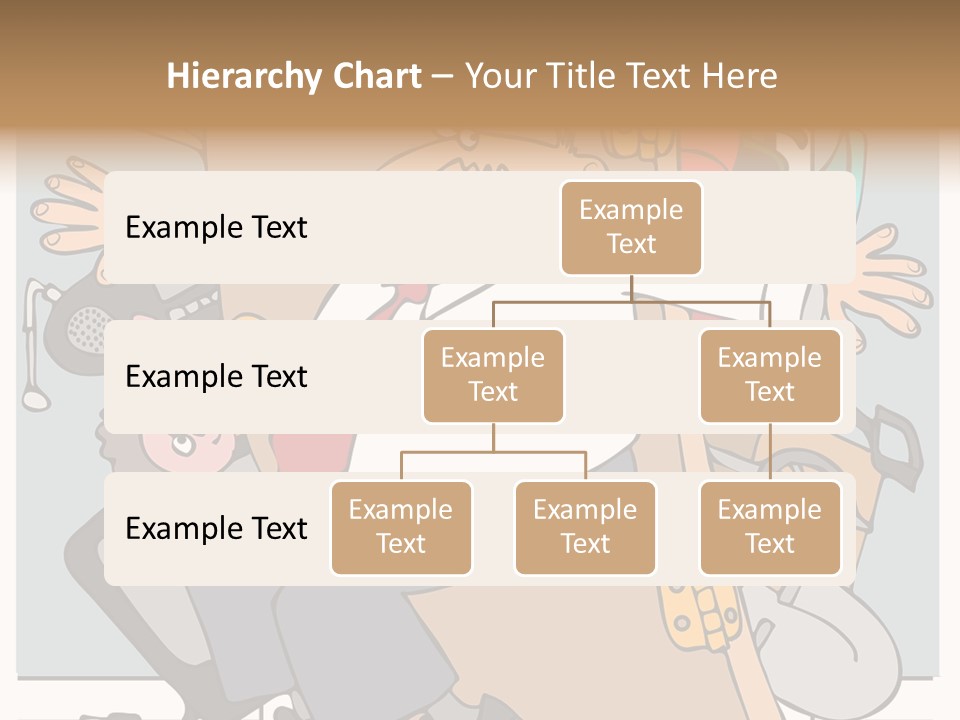960x720 pixels.
Task: Click the rightmost box in the bottom hierarchy row
Action: click(x=770, y=528)
